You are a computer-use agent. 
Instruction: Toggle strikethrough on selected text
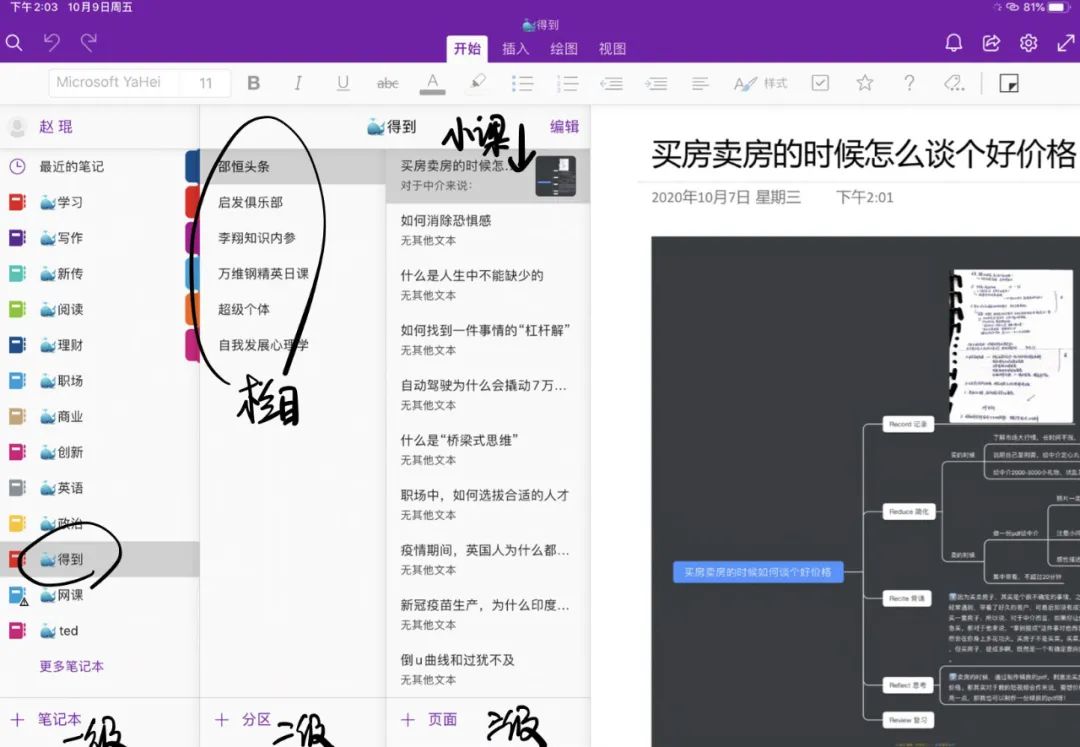[388, 83]
